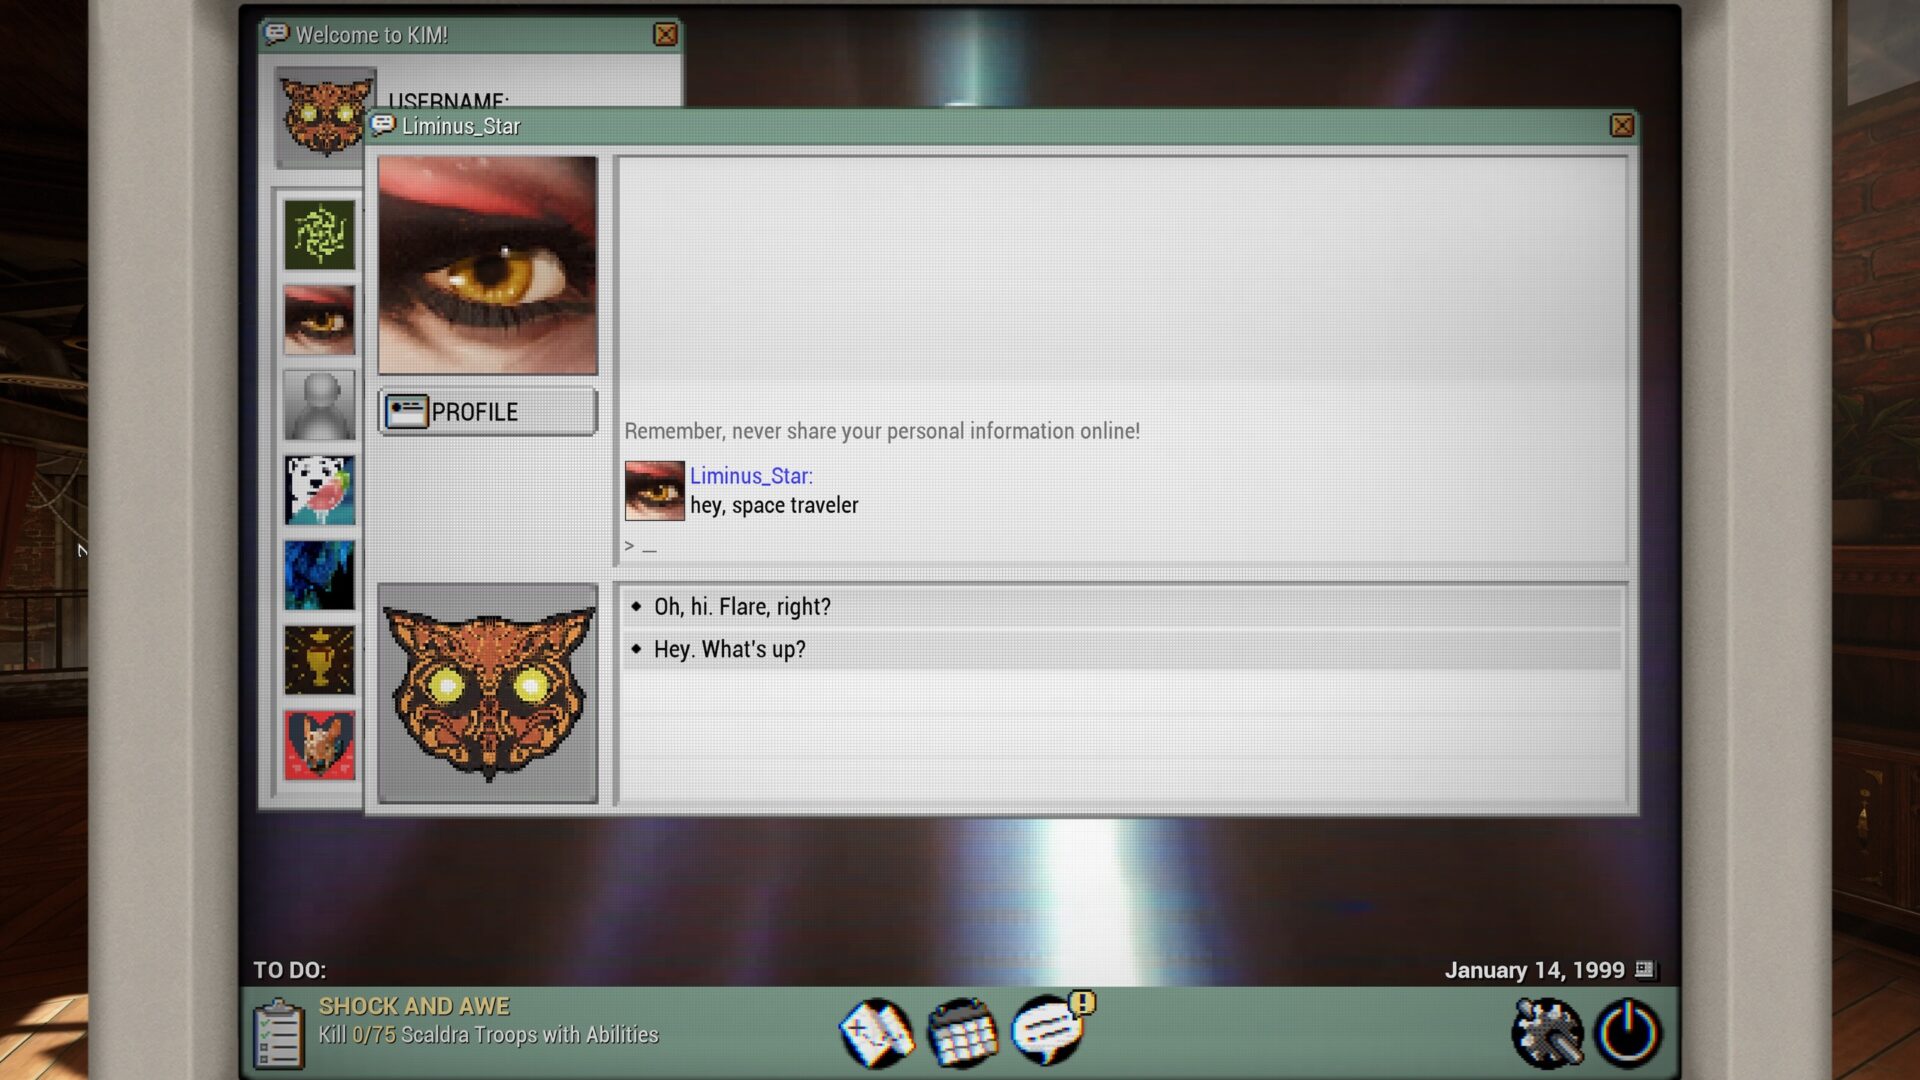Click the chat input prompt line
The height and width of the screenshot is (1080, 1920).
641,545
